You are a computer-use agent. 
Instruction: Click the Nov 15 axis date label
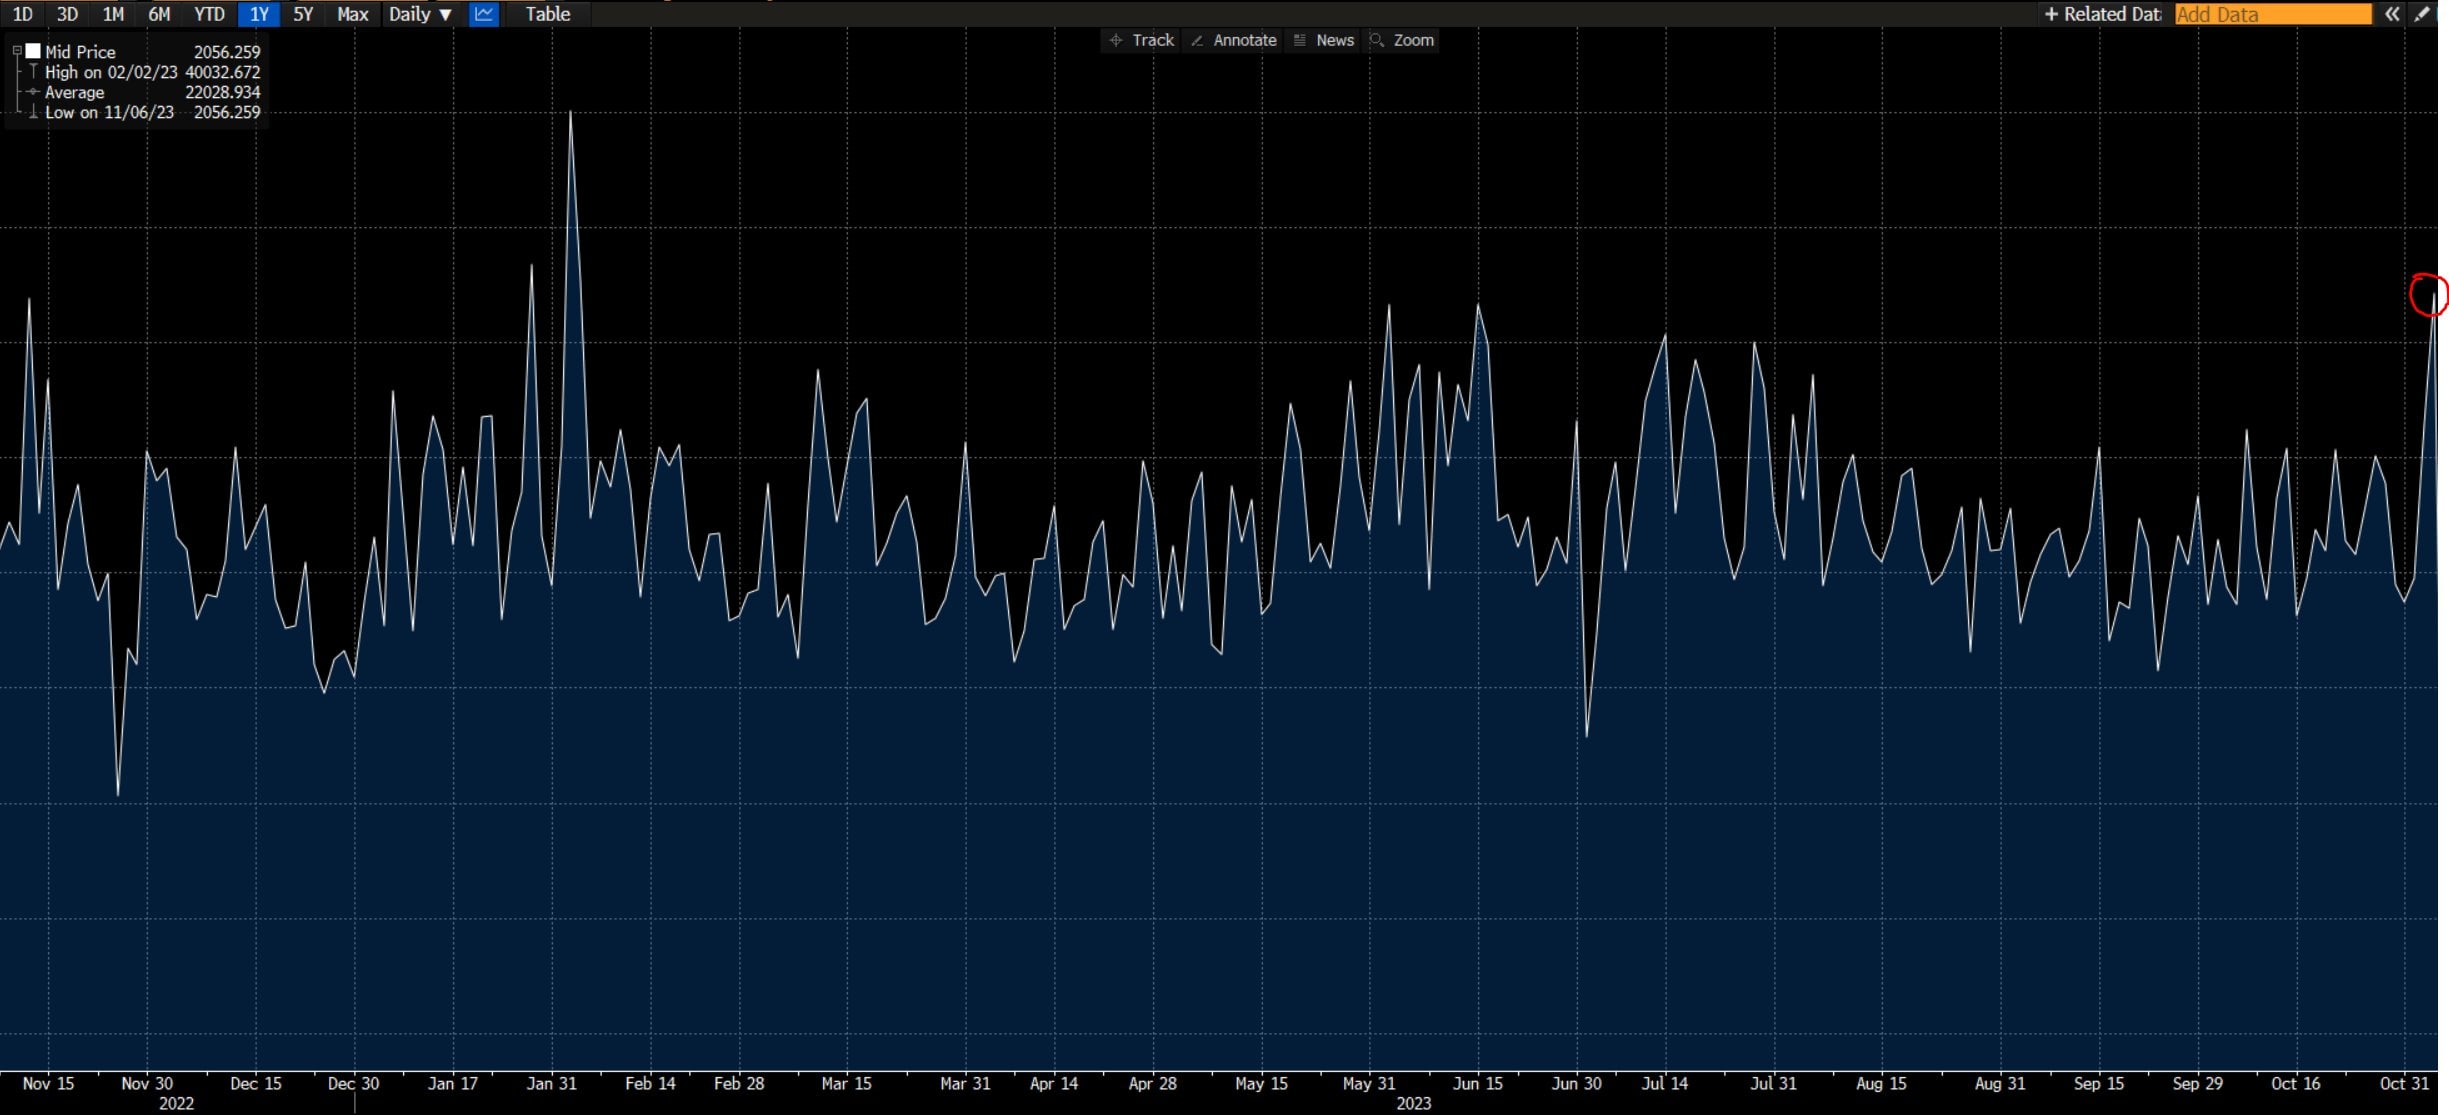tap(48, 1083)
